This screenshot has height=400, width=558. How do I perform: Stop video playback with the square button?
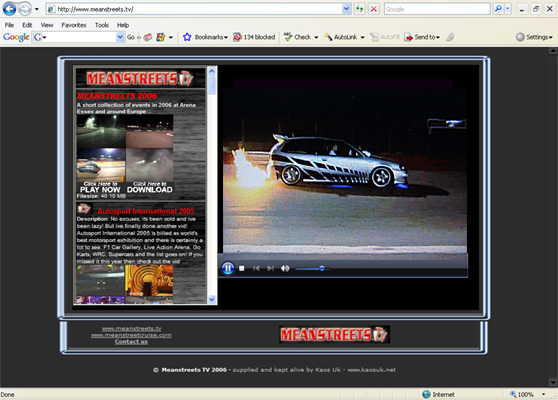point(242,268)
